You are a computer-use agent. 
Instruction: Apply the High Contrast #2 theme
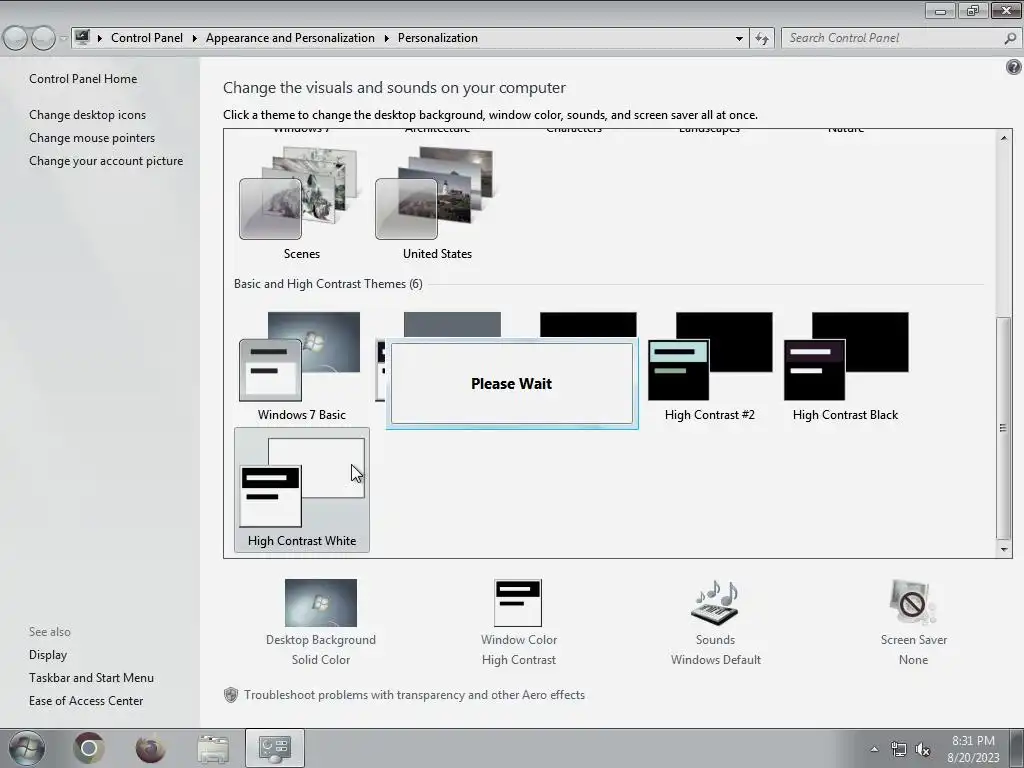710,367
